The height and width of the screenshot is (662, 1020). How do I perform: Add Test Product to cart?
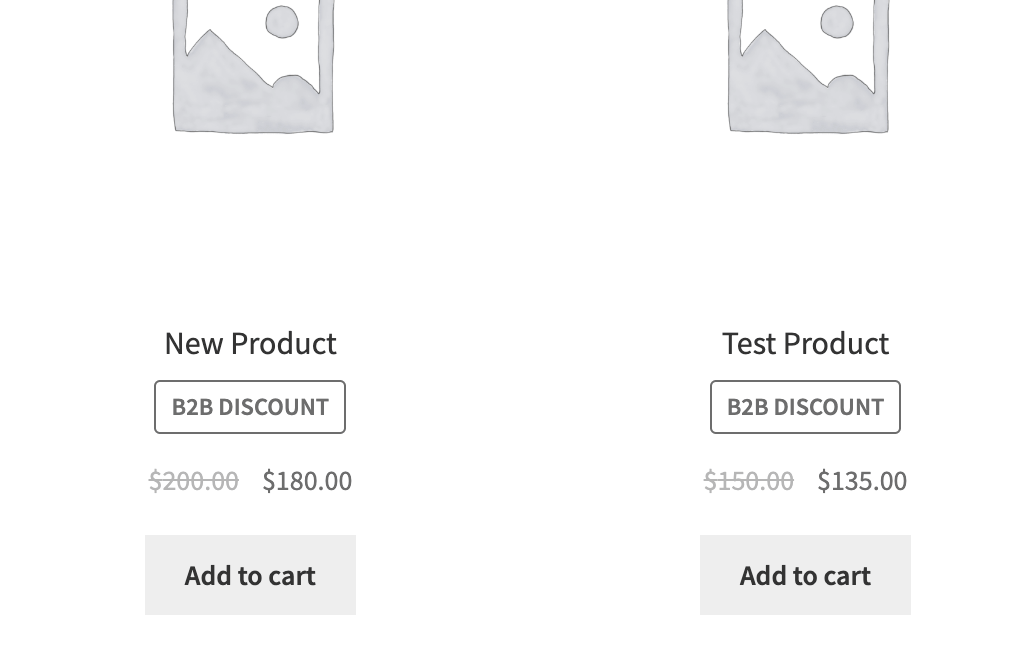pos(805,575)
